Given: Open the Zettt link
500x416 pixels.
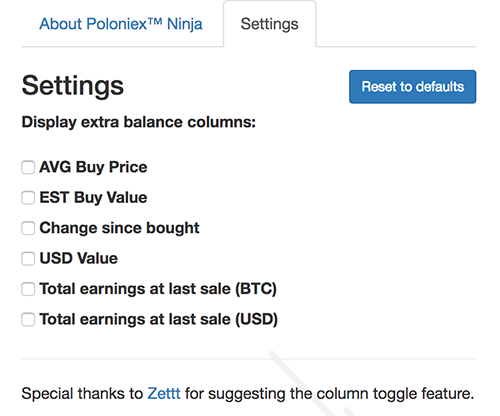Looking at the screenshot, I should coord(164,393).
